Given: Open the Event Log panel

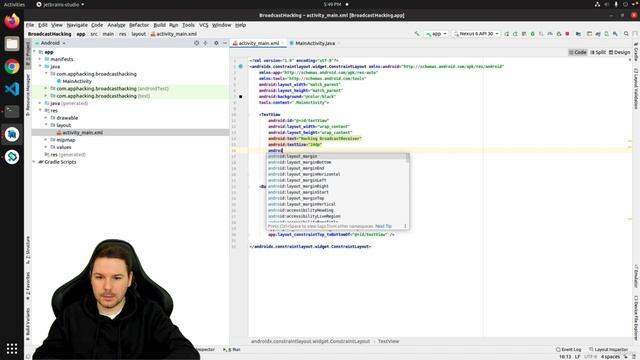Looking at the screenshot, I should point(568,349).
